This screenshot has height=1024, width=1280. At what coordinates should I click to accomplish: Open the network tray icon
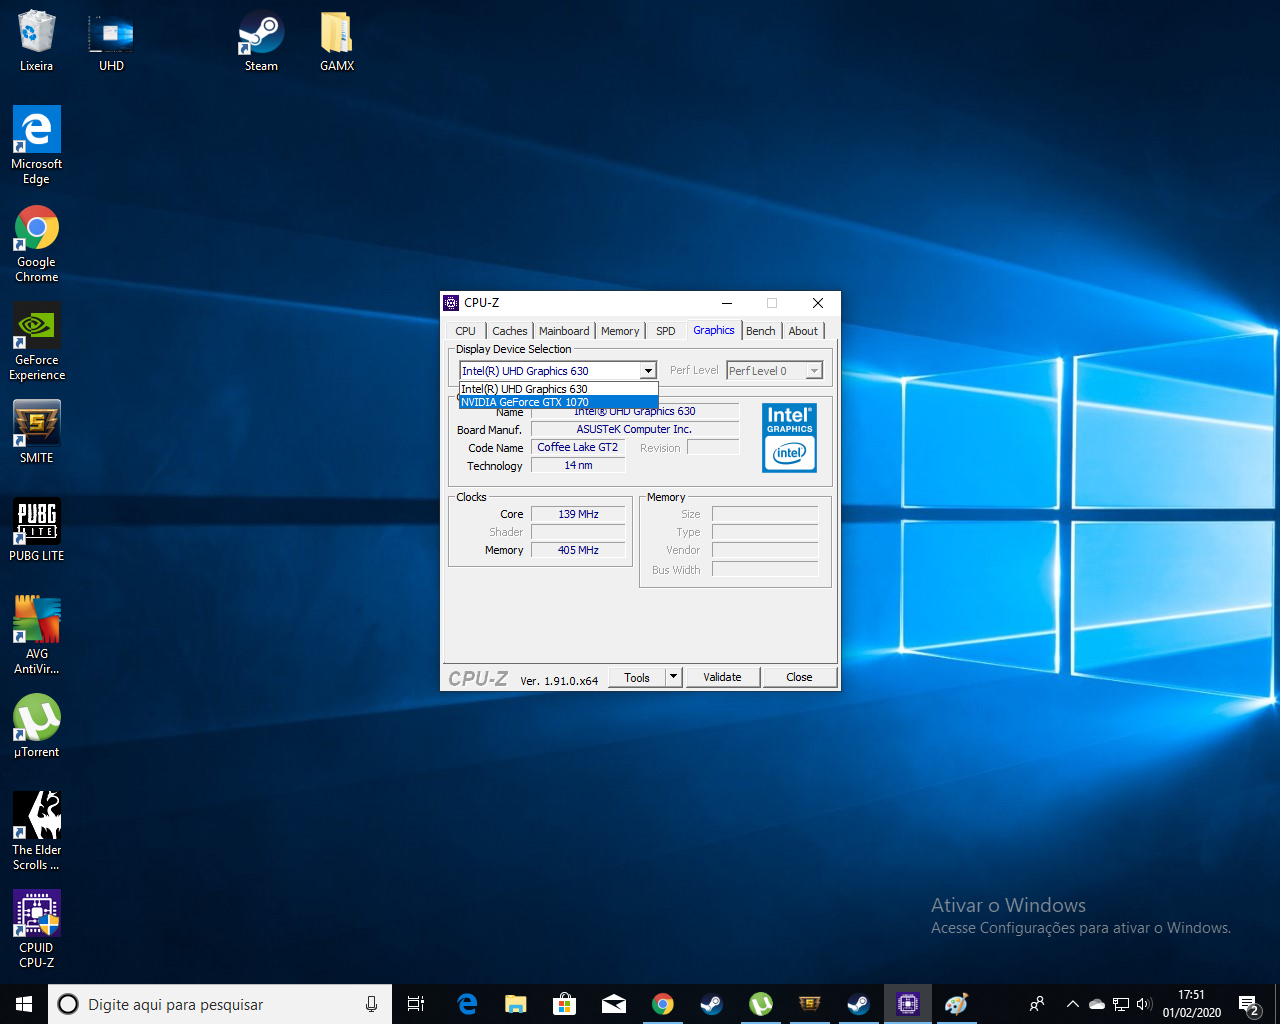(x=1121, y=1004)
